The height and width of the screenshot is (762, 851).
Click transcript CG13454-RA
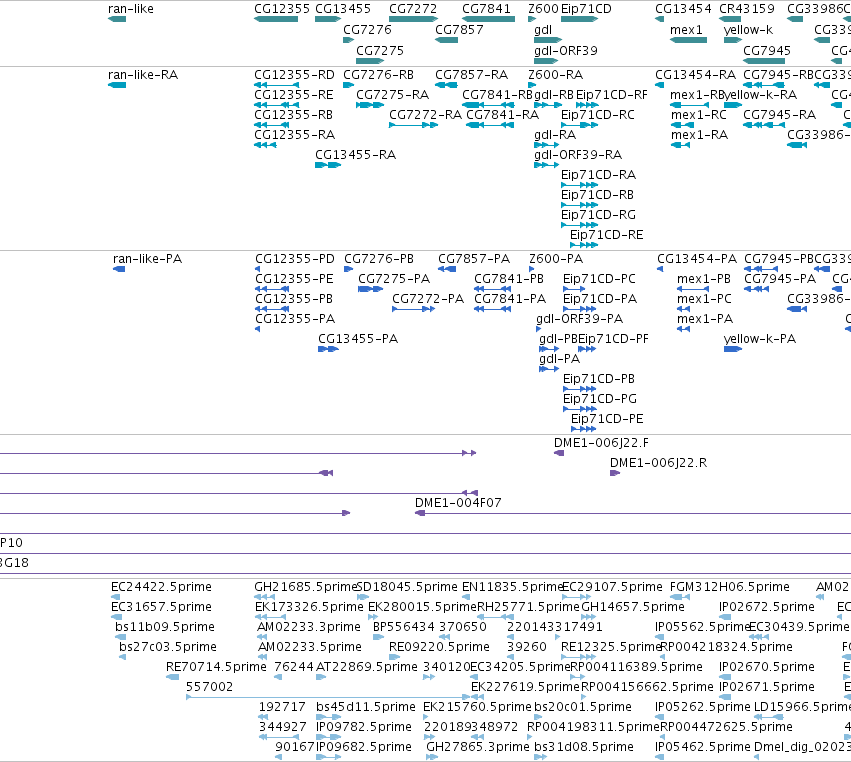coord(695,75)
